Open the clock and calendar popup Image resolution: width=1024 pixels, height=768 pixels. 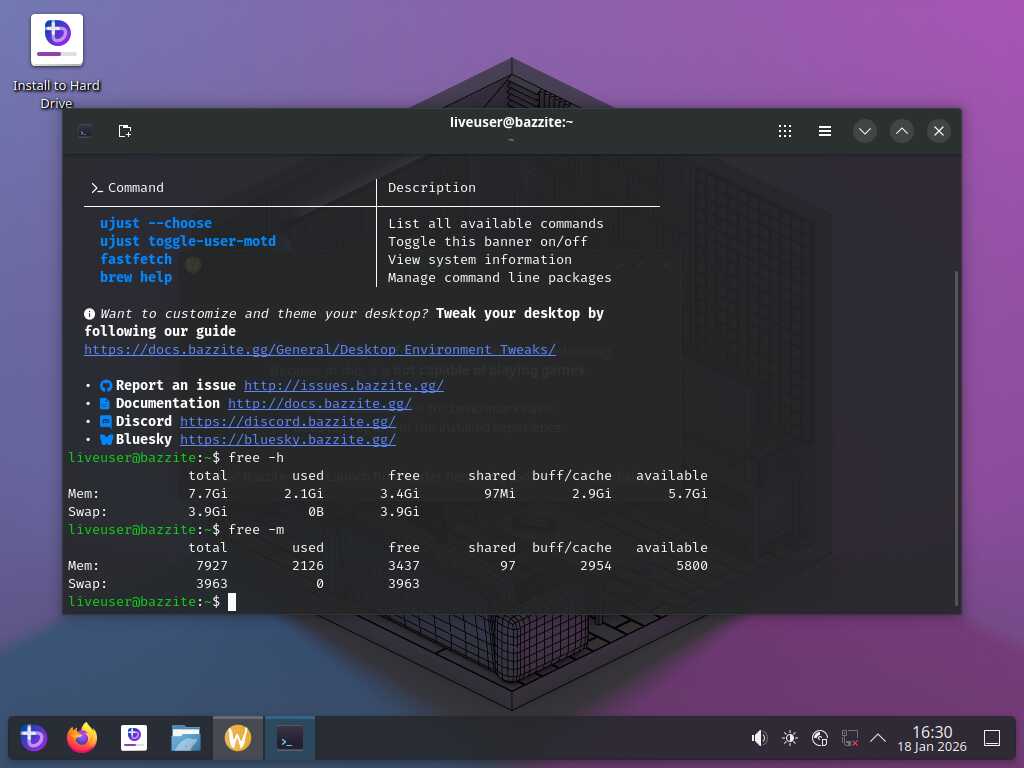932,739
